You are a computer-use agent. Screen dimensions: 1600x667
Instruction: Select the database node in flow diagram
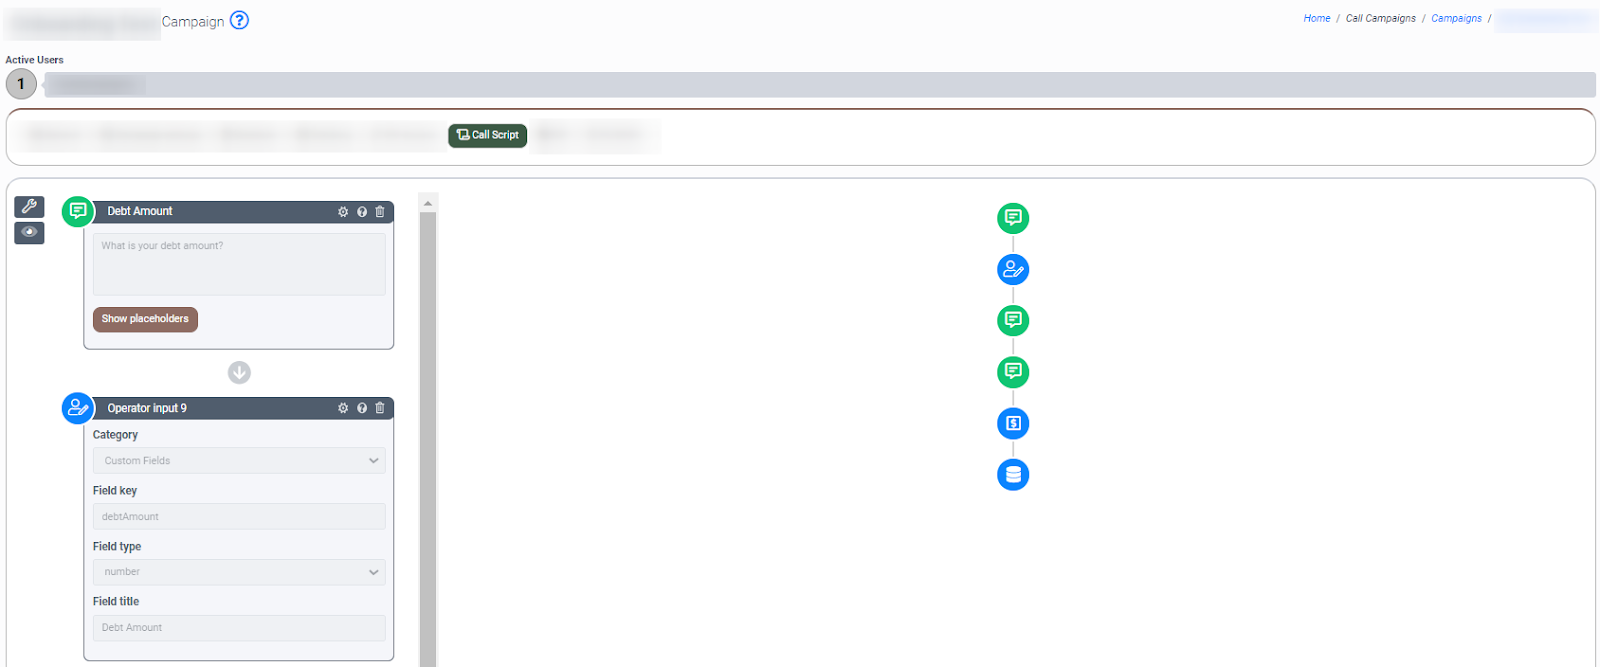[1012, 475]
